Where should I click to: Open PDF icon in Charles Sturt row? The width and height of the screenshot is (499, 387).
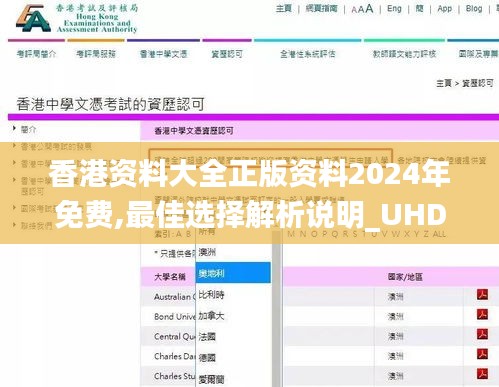tap(482, 374)
